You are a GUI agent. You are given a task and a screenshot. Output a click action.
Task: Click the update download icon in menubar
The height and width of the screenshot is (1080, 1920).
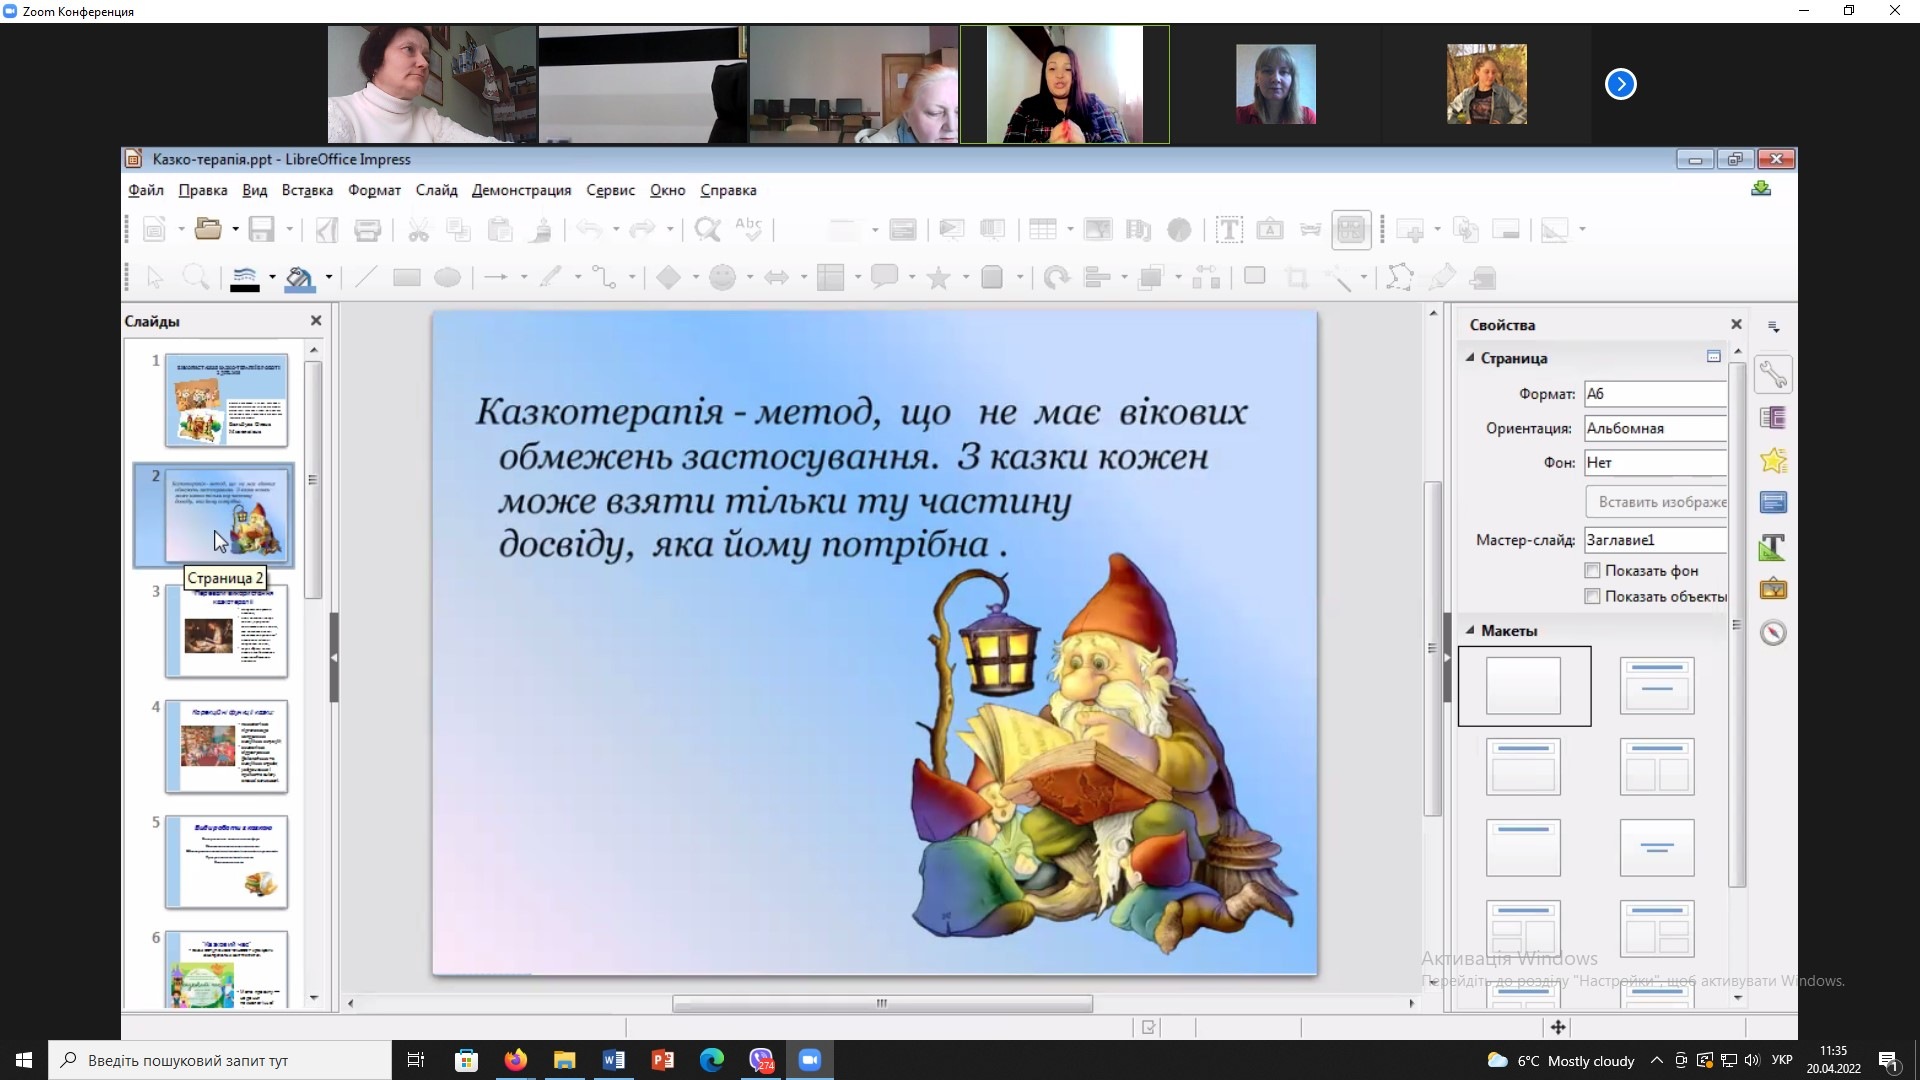coord(1761,188)
